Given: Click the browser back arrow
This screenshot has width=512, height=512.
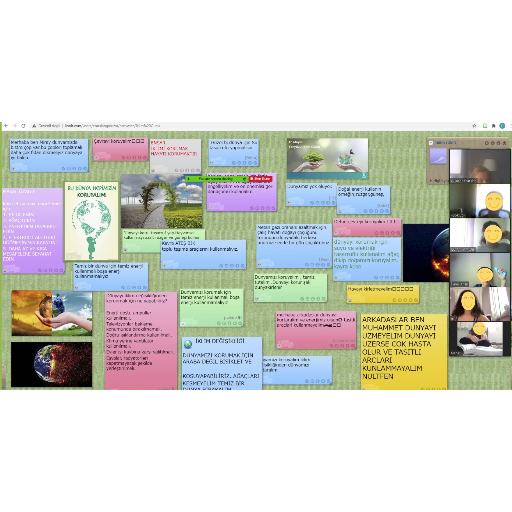Looking at the screenshot, I should coord(6,126).
